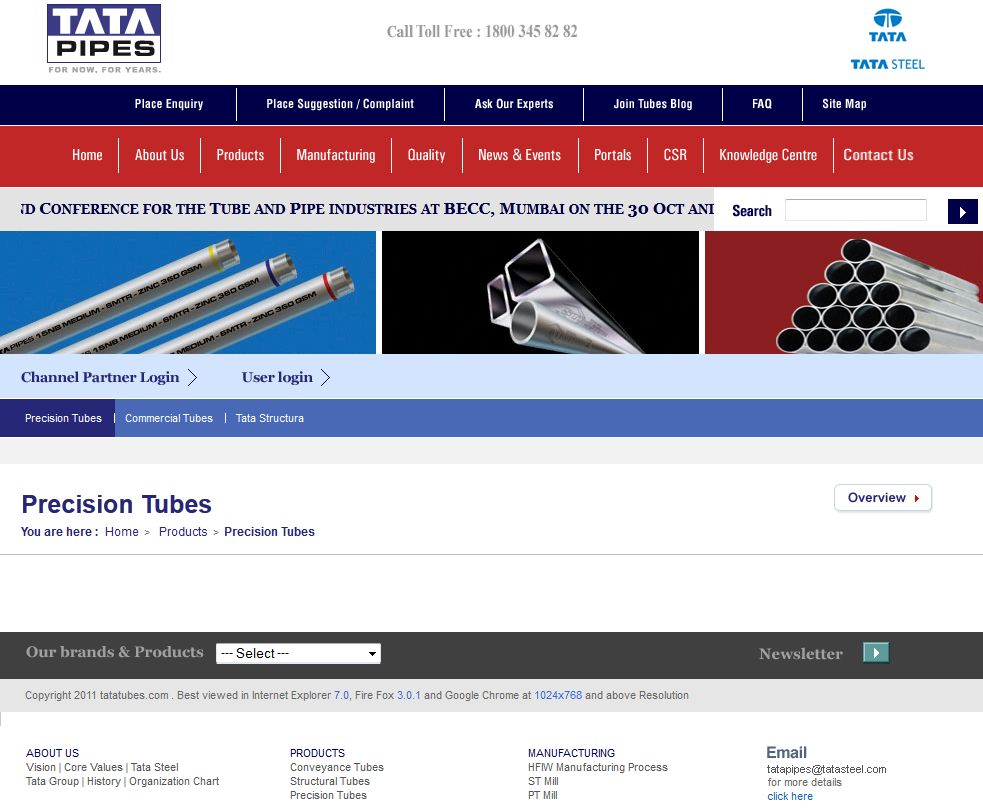This screenshot has height=808, width=983.
Task: Switch to the Commercial Tubes tab
Action: [x=169, y=418]
